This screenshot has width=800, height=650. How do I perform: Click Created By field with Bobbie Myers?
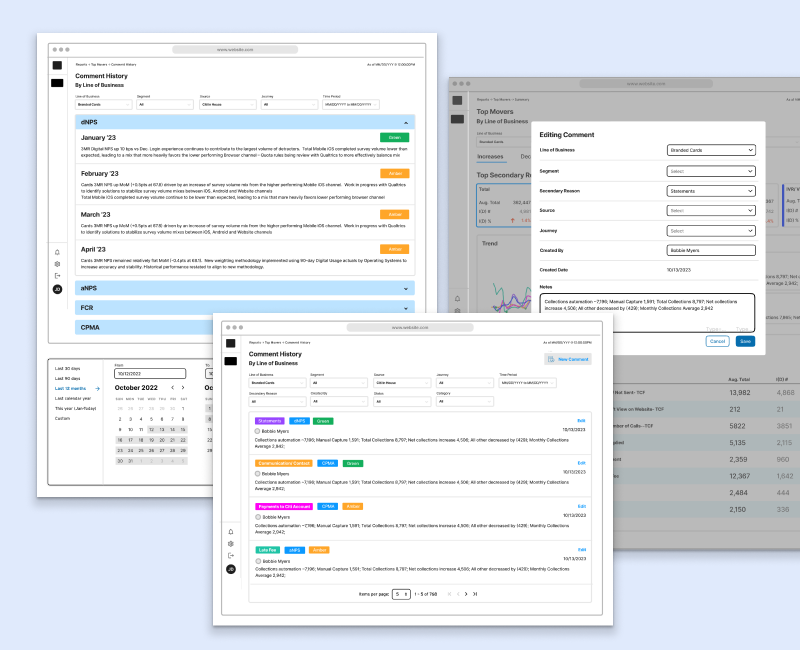pyautogui.click(x=711, y=250)
